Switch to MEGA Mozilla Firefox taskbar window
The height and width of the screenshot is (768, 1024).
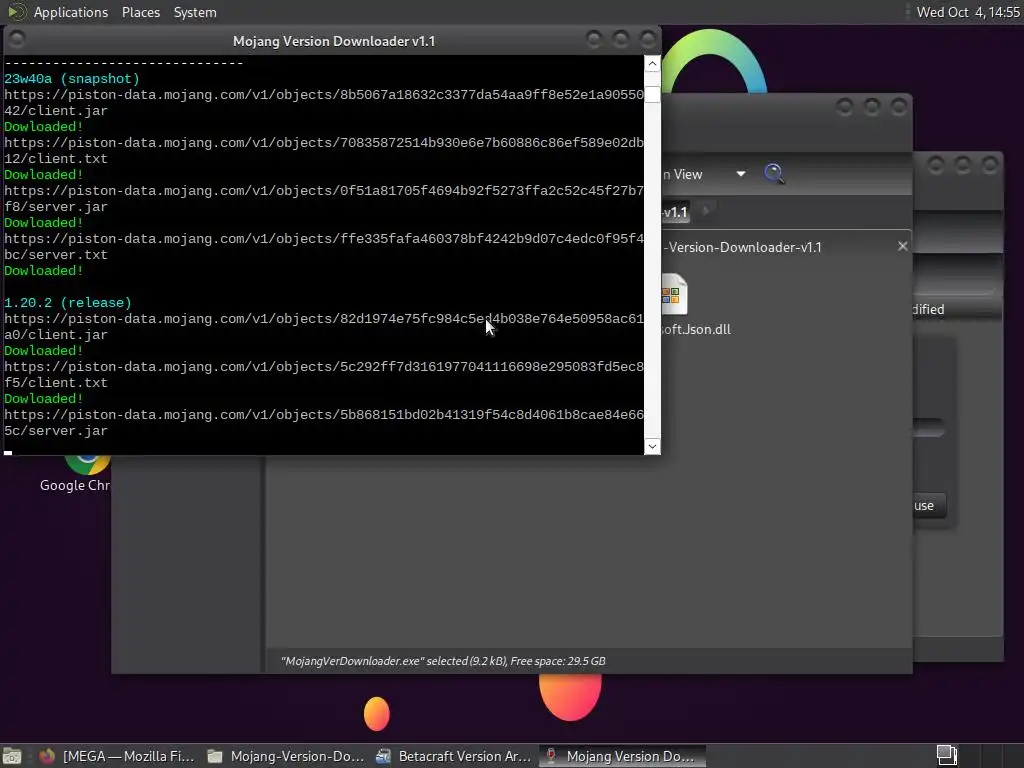tap(116, 756)
